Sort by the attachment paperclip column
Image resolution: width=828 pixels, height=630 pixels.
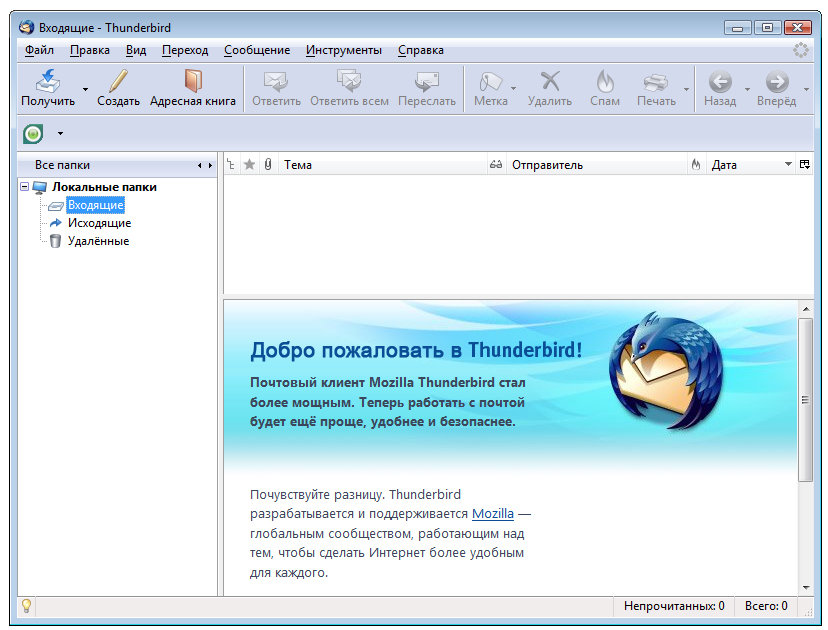tap(268, 165)
